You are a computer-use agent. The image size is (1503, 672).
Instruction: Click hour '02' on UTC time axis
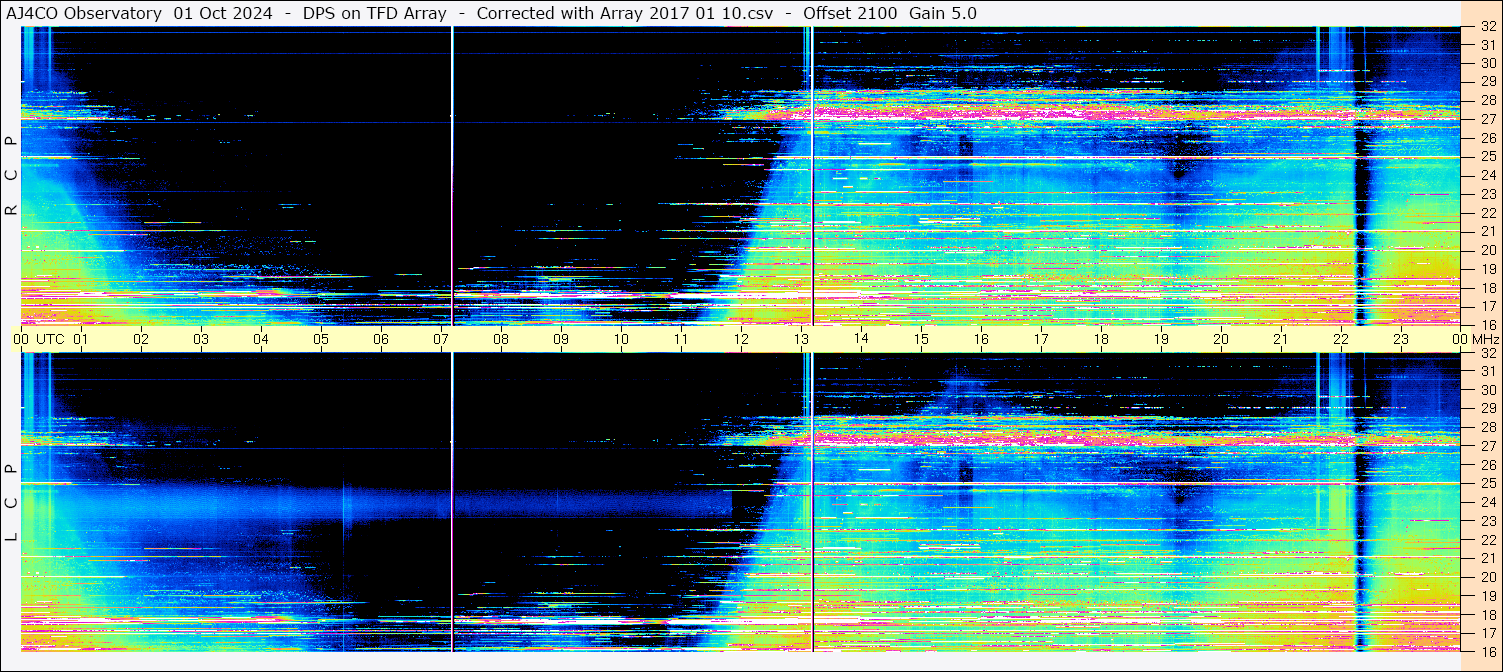pos(141,339)
